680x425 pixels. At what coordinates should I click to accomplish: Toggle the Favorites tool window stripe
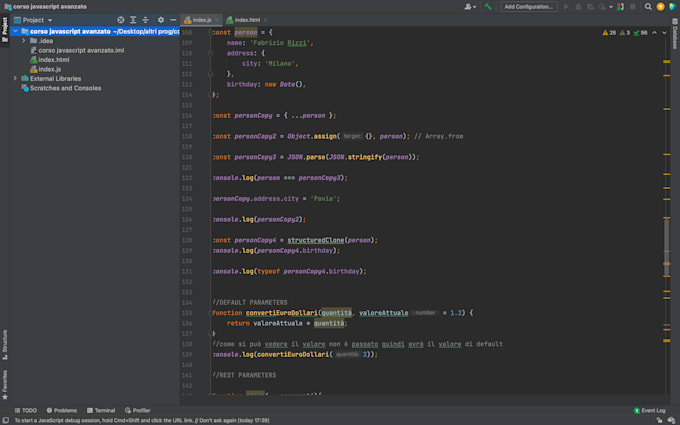[x=5, y=385]
